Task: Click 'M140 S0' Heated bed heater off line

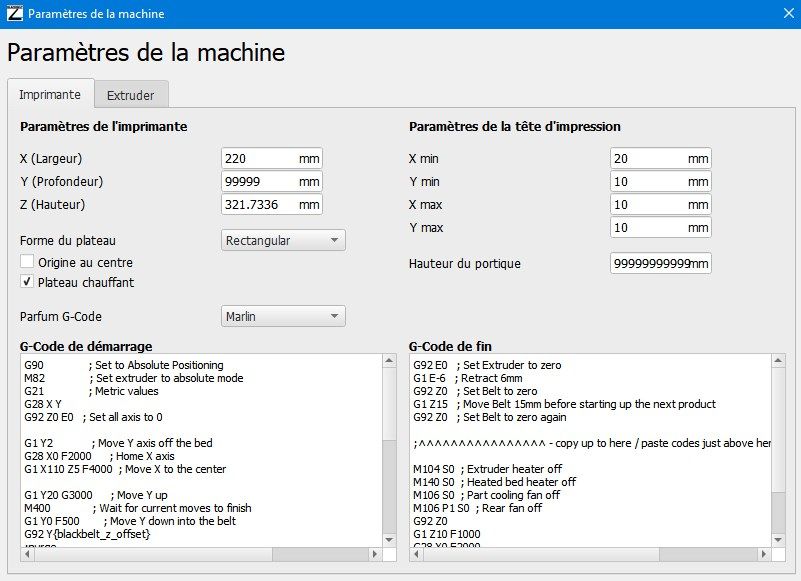Action: 494,482
